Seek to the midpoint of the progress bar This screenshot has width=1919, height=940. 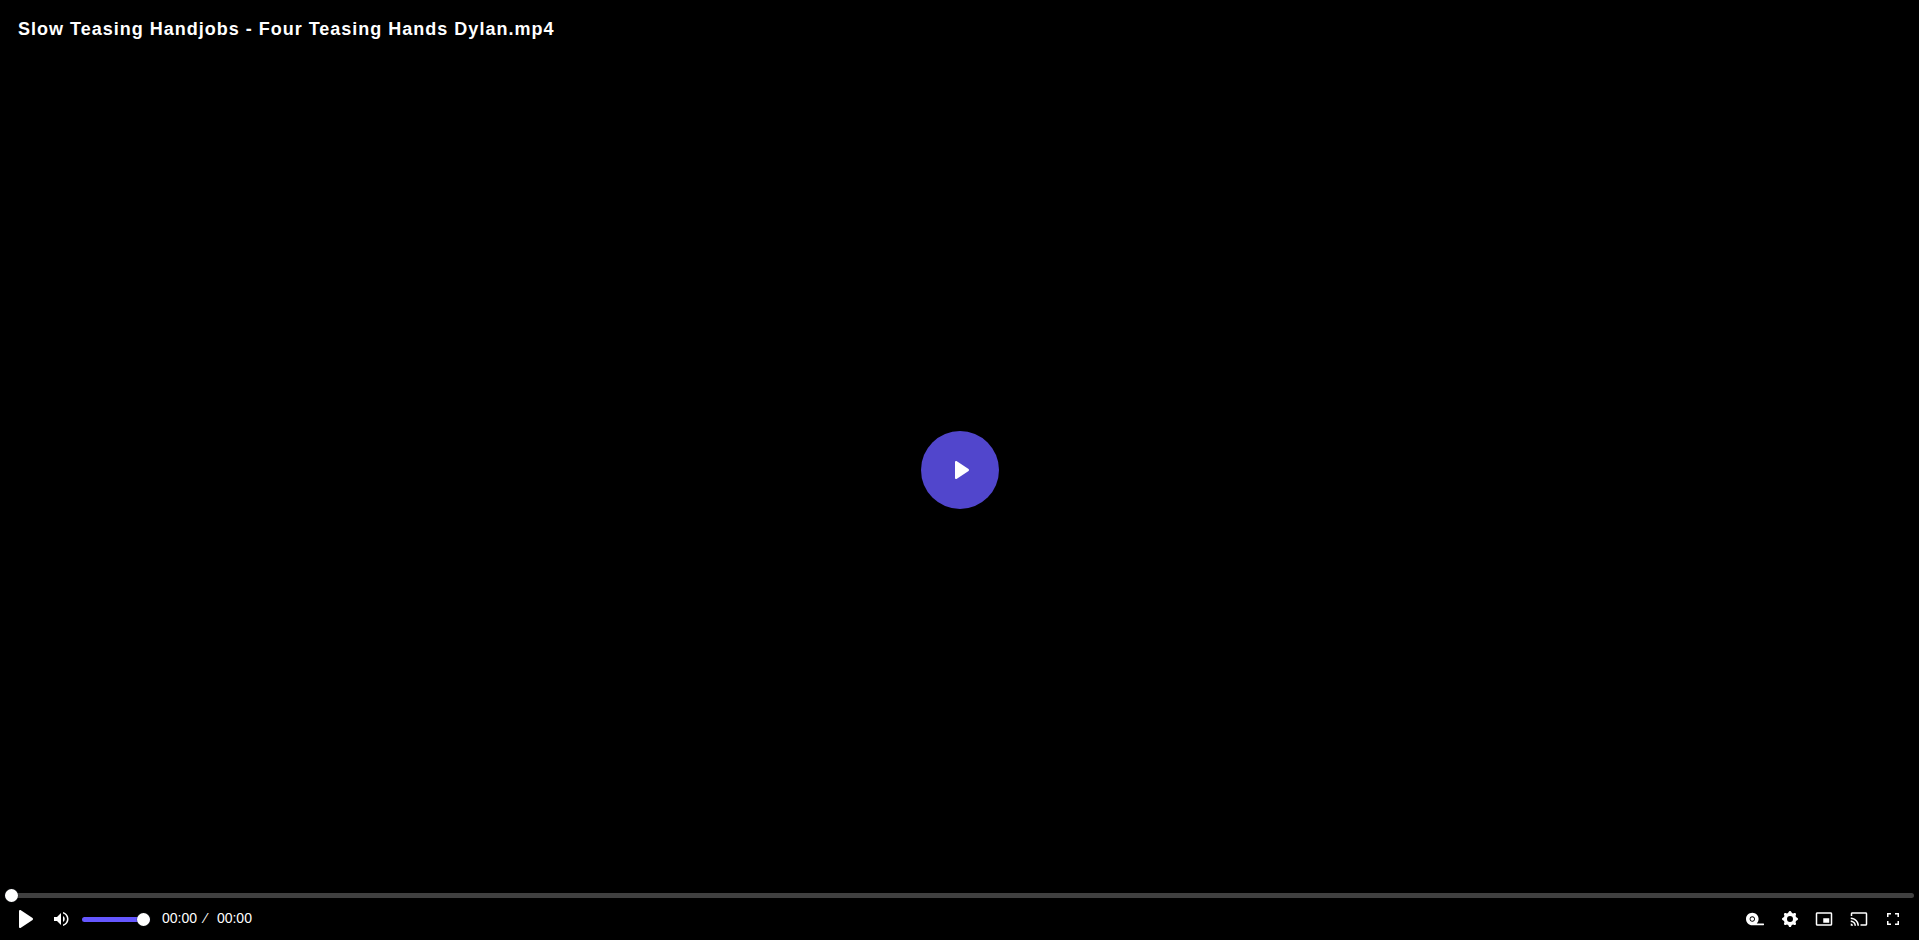tap(959, 895)
